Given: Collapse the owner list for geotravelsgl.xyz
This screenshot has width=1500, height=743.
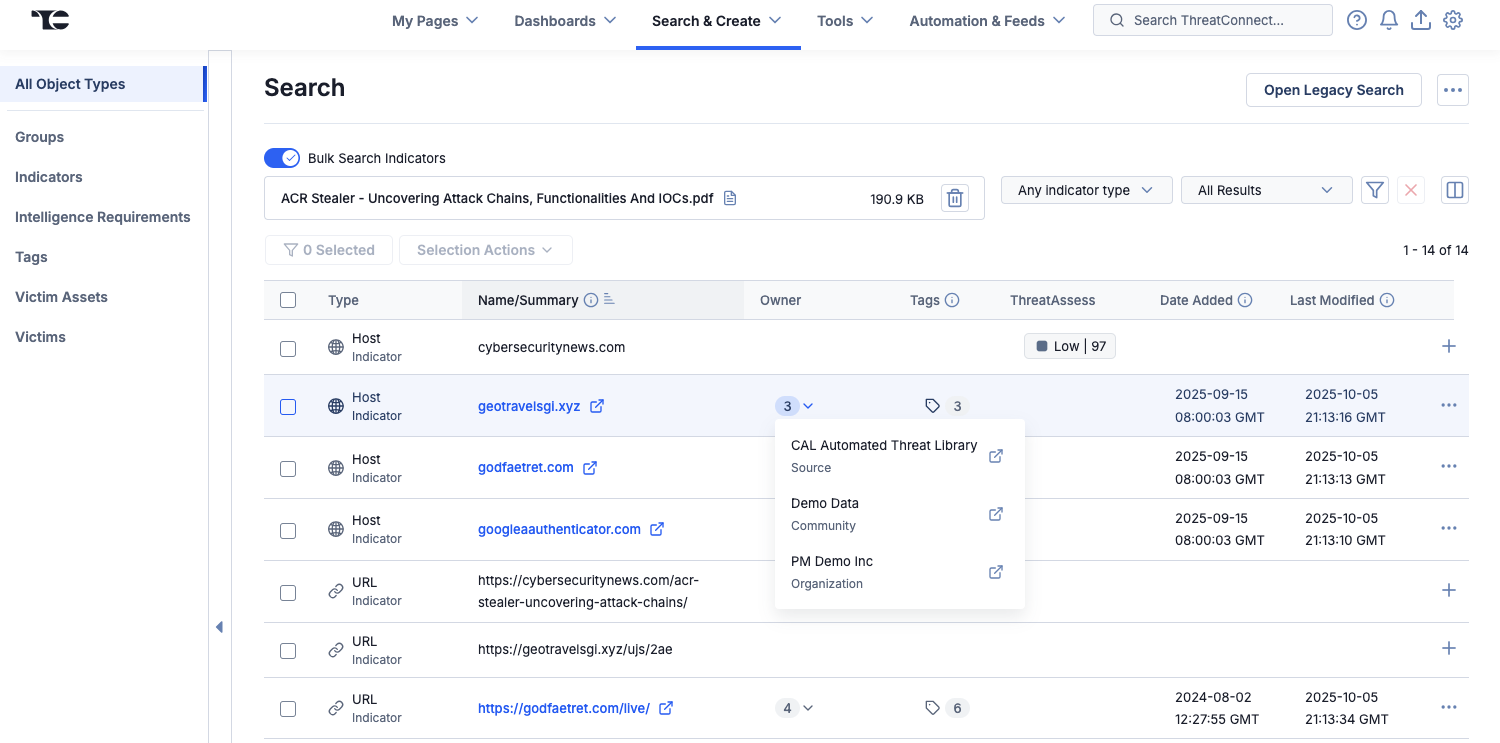Looking at the screenshot, I should 806,406.
